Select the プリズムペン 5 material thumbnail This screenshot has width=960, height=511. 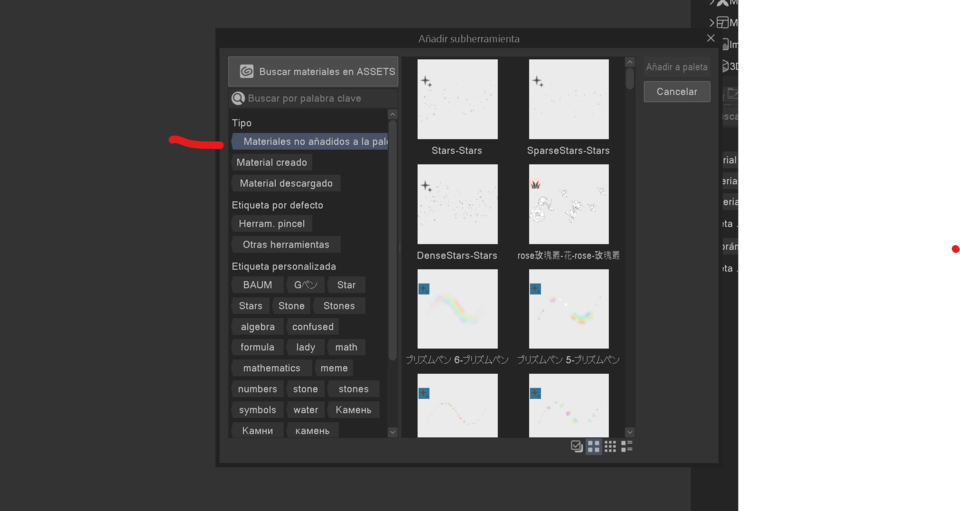[x=569, y=309]
